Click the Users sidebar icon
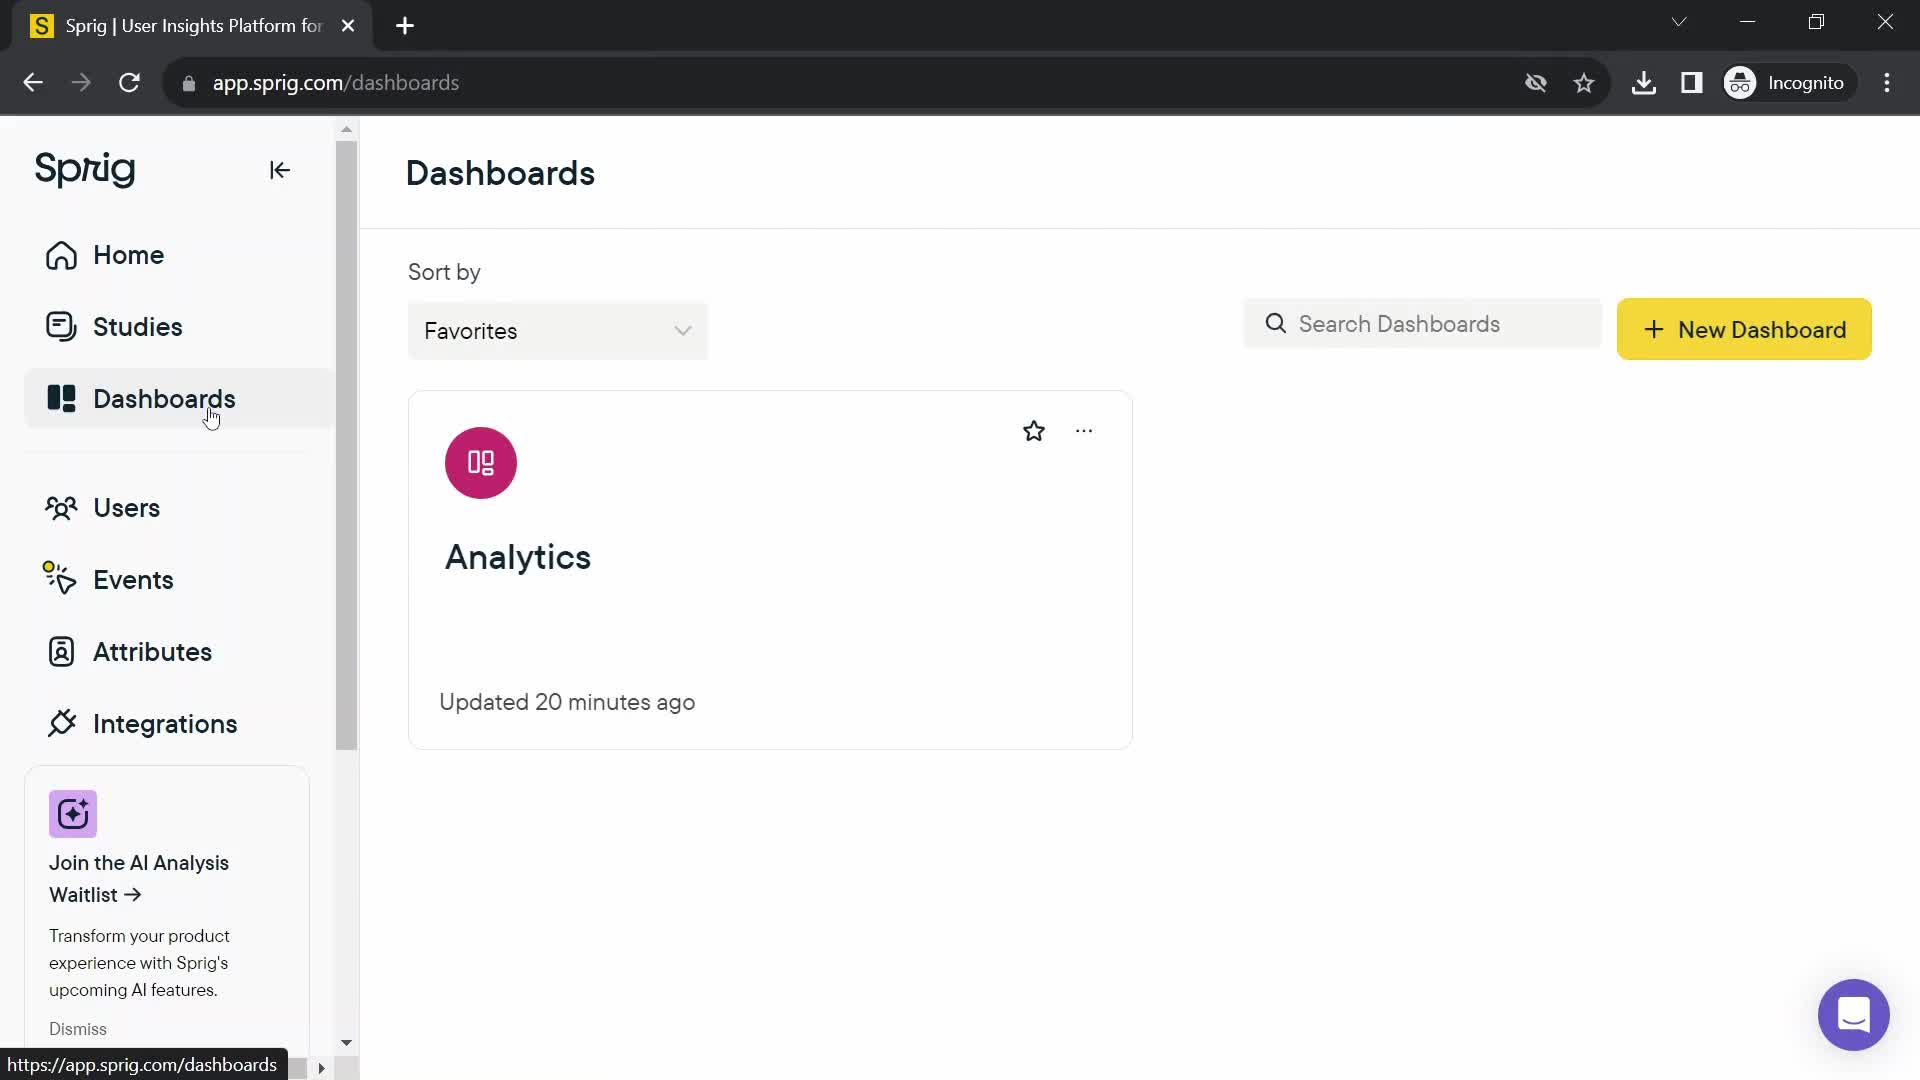The image size is (1920, 1080). (61, 508)
